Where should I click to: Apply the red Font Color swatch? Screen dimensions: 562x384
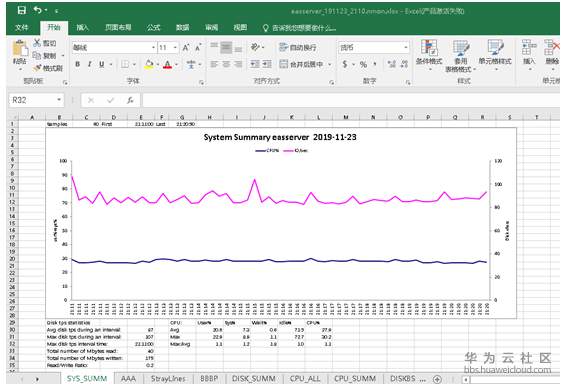pyautogui.click(x=167, y=65)
